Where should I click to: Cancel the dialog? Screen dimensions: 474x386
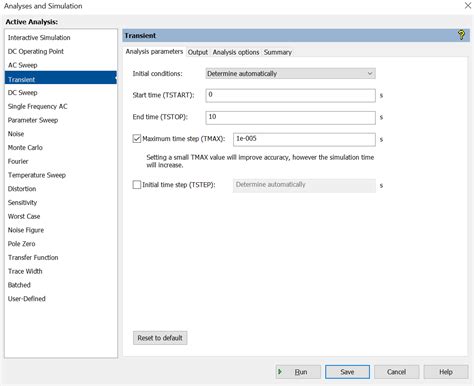pyautogui.click(x=396, y=372)
